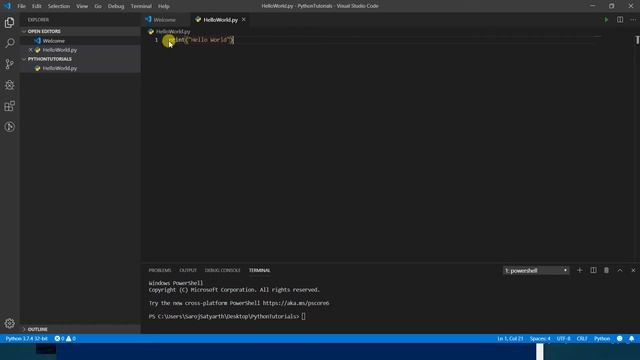
Task: Open the Test view in activity bar
Action: point(9,127)
